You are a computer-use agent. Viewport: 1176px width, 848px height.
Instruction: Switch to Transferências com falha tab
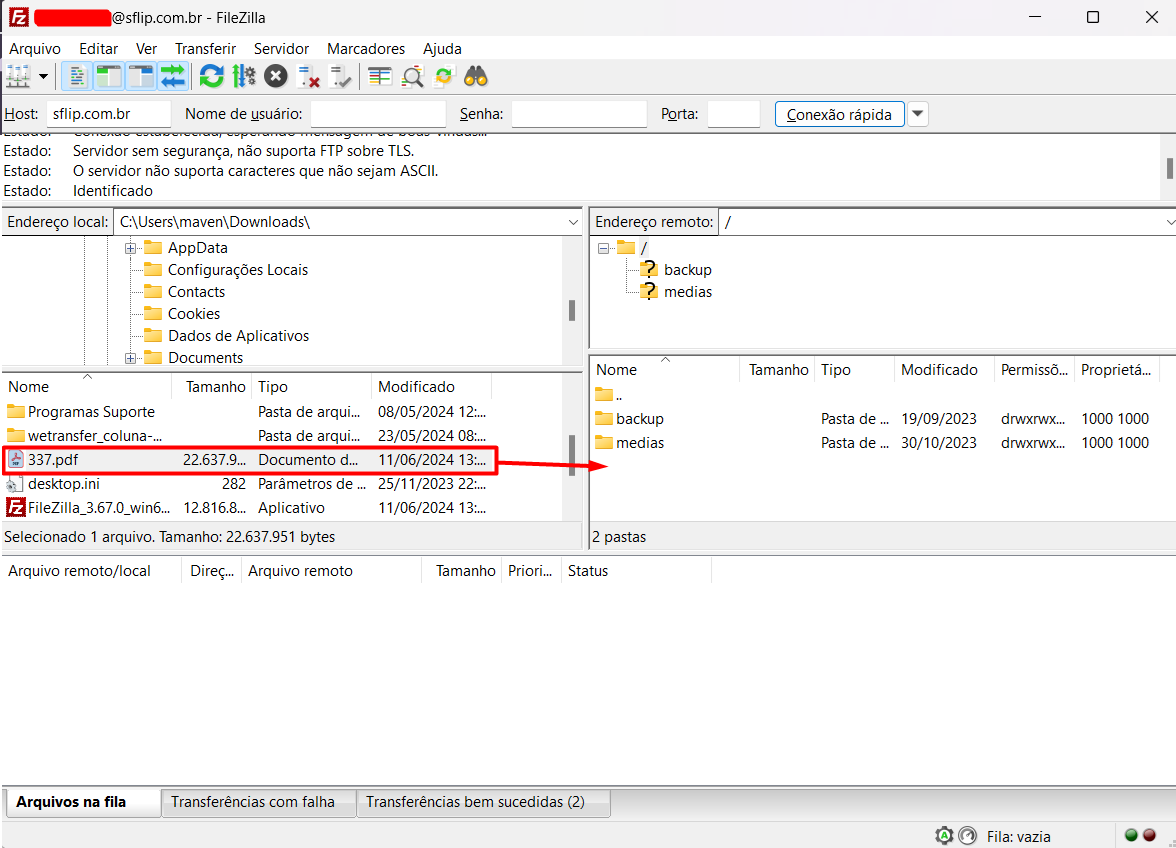click(259, 802)
